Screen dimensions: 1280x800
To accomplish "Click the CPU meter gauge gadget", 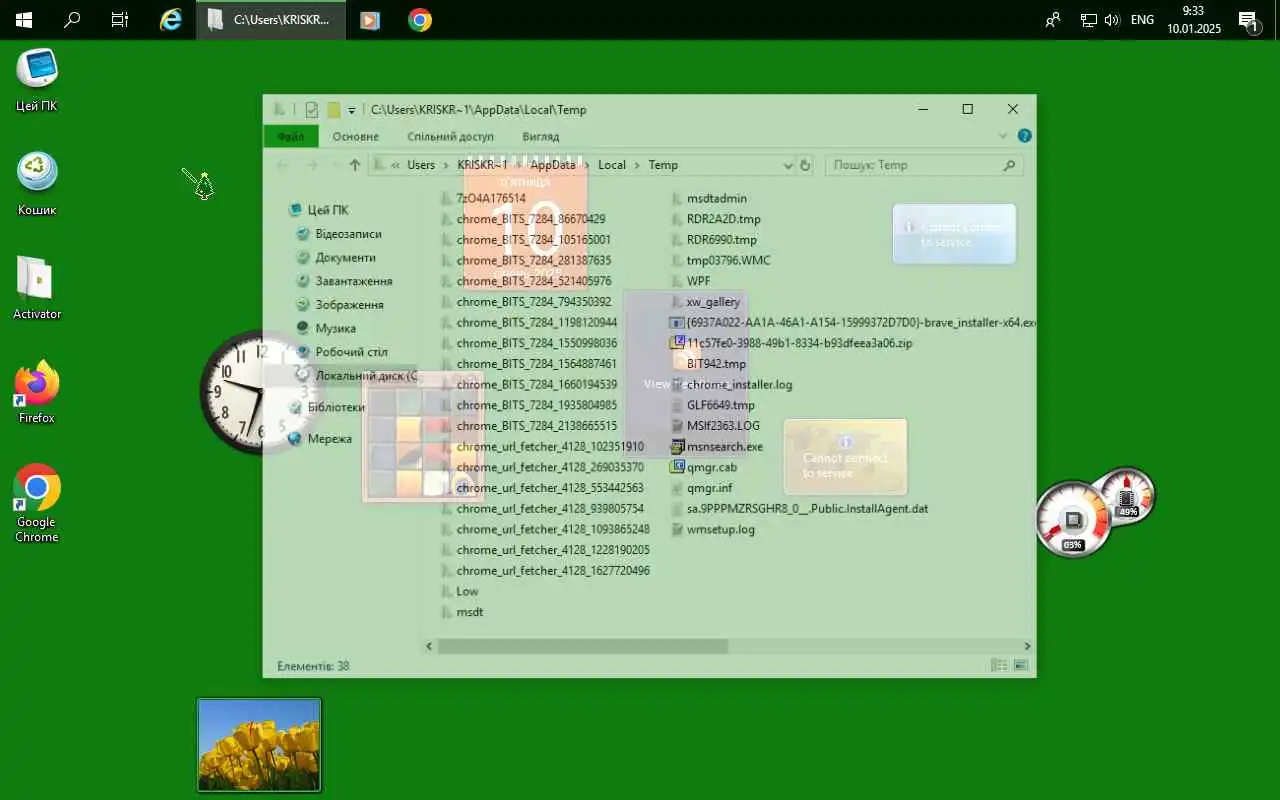I will point(1073,518).
